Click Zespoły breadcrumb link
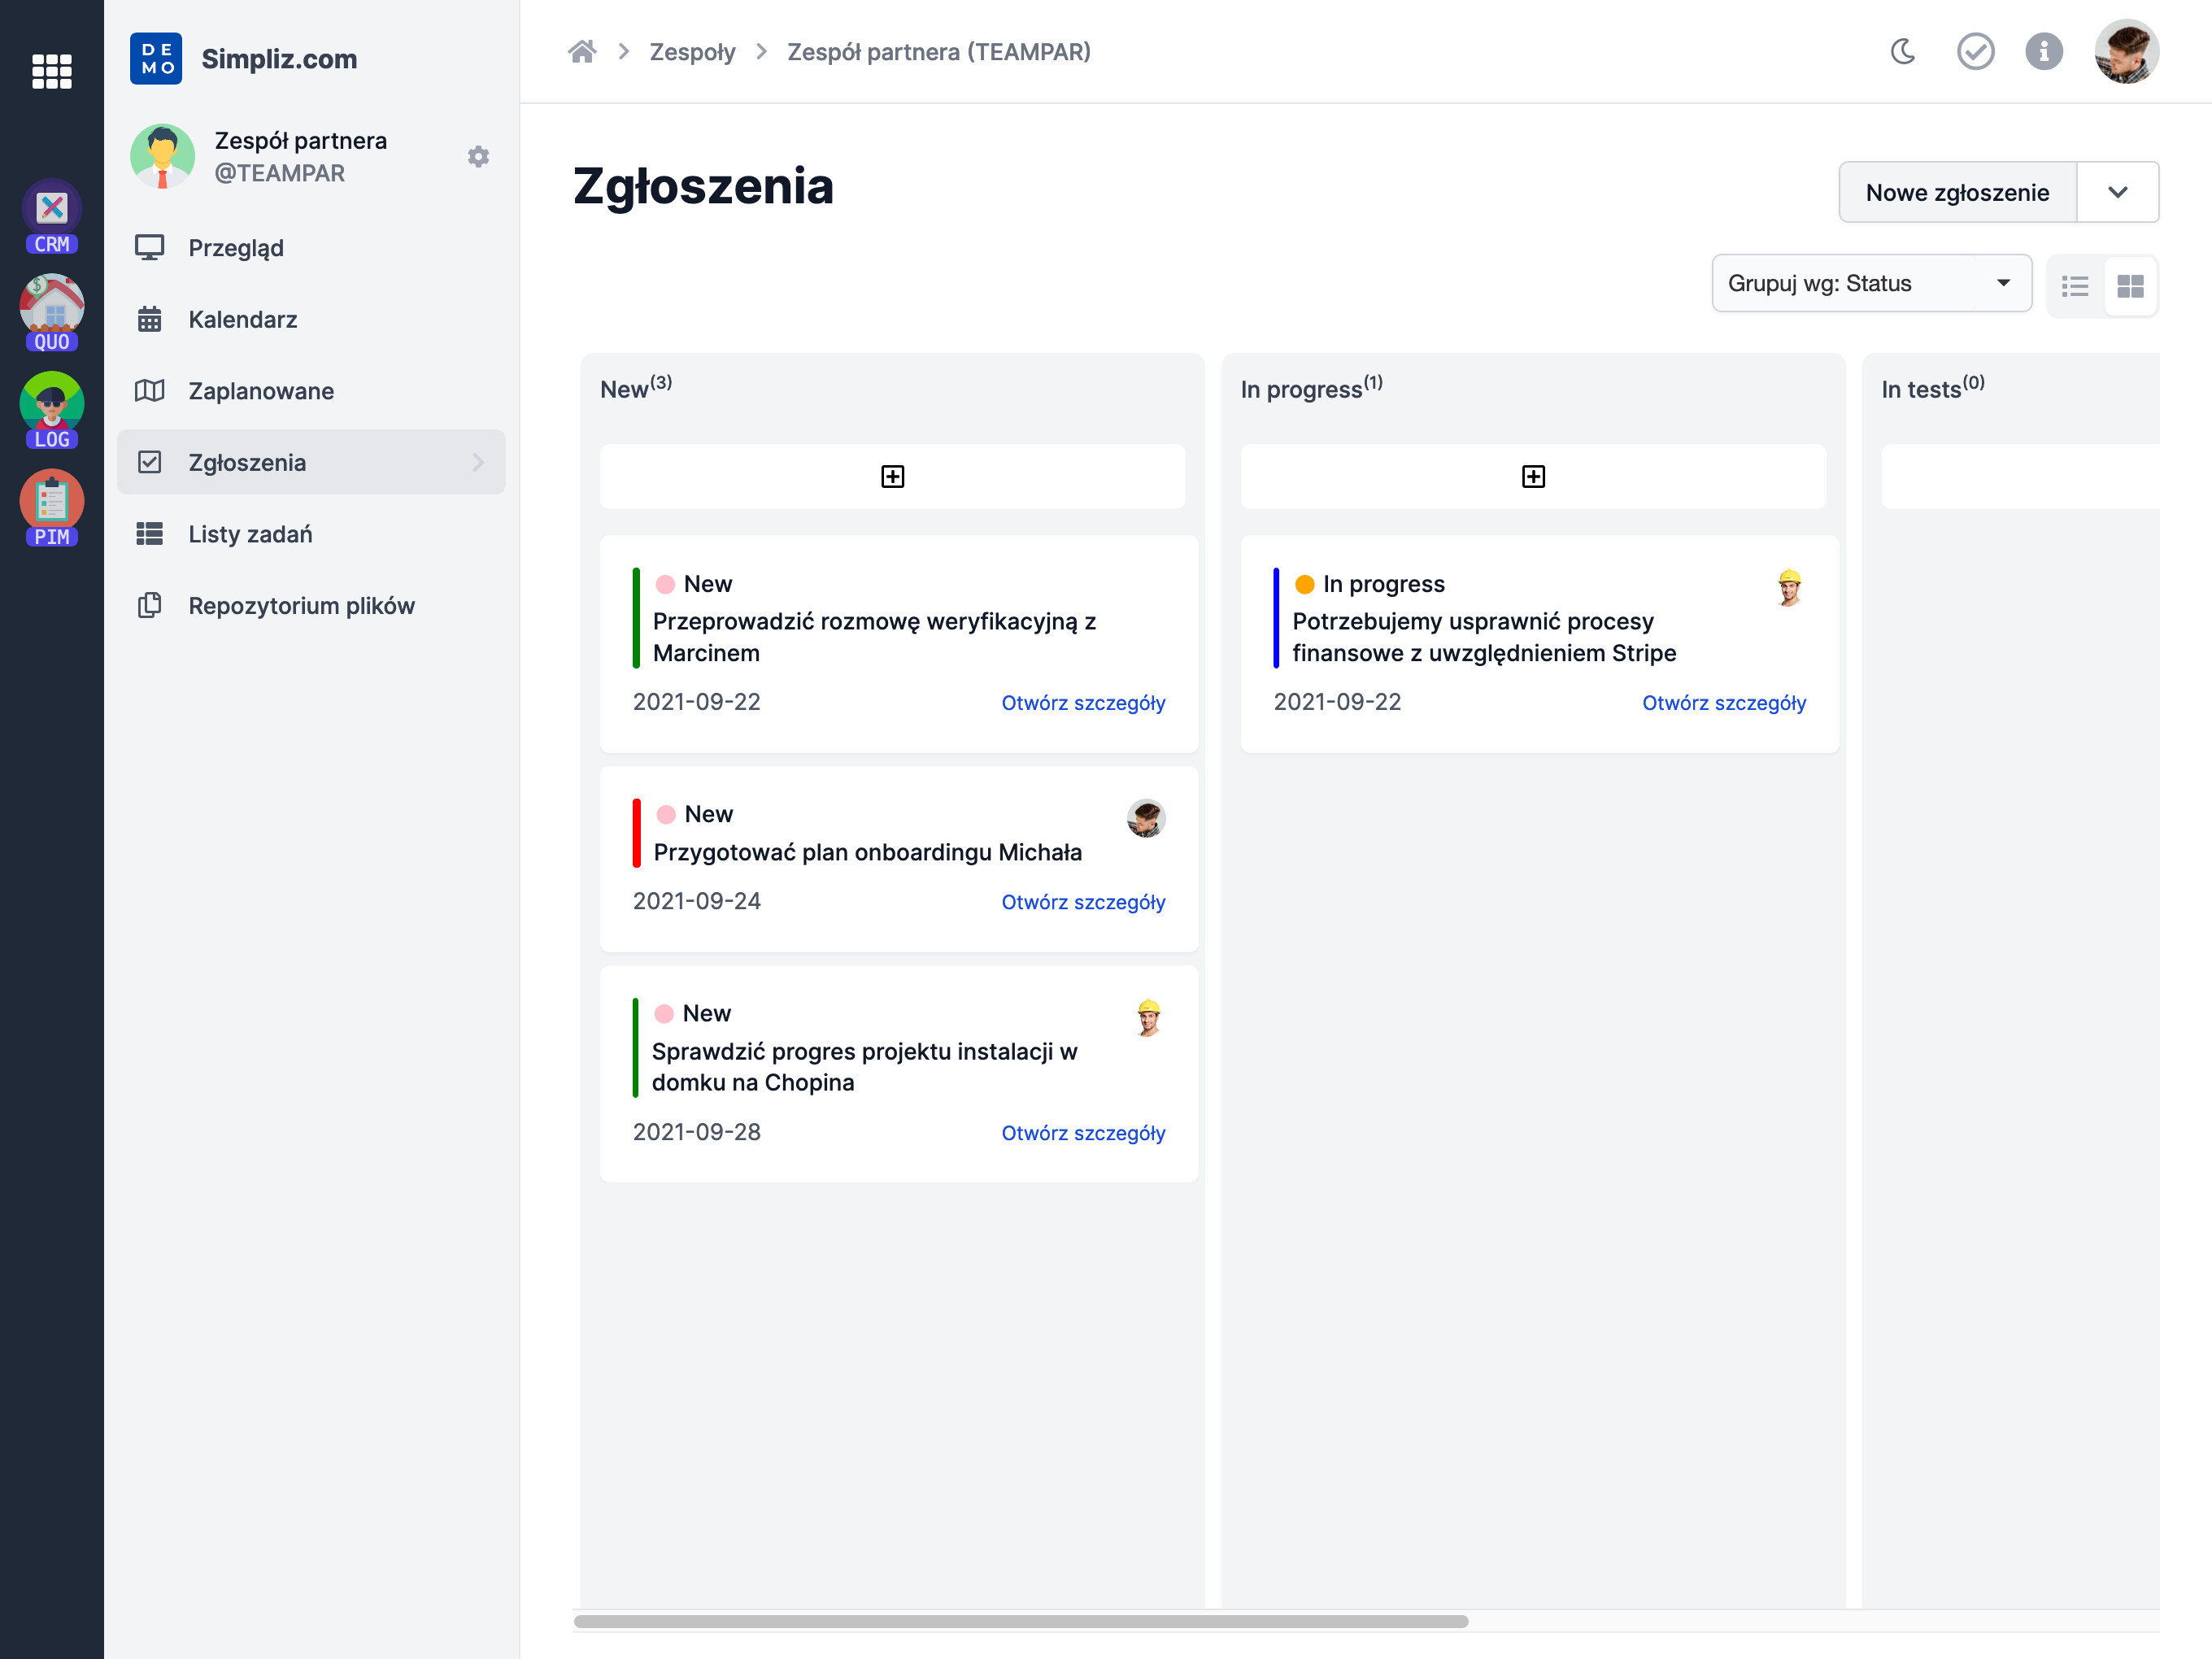Screen dimensions: 2212x1659 point(692,52)
